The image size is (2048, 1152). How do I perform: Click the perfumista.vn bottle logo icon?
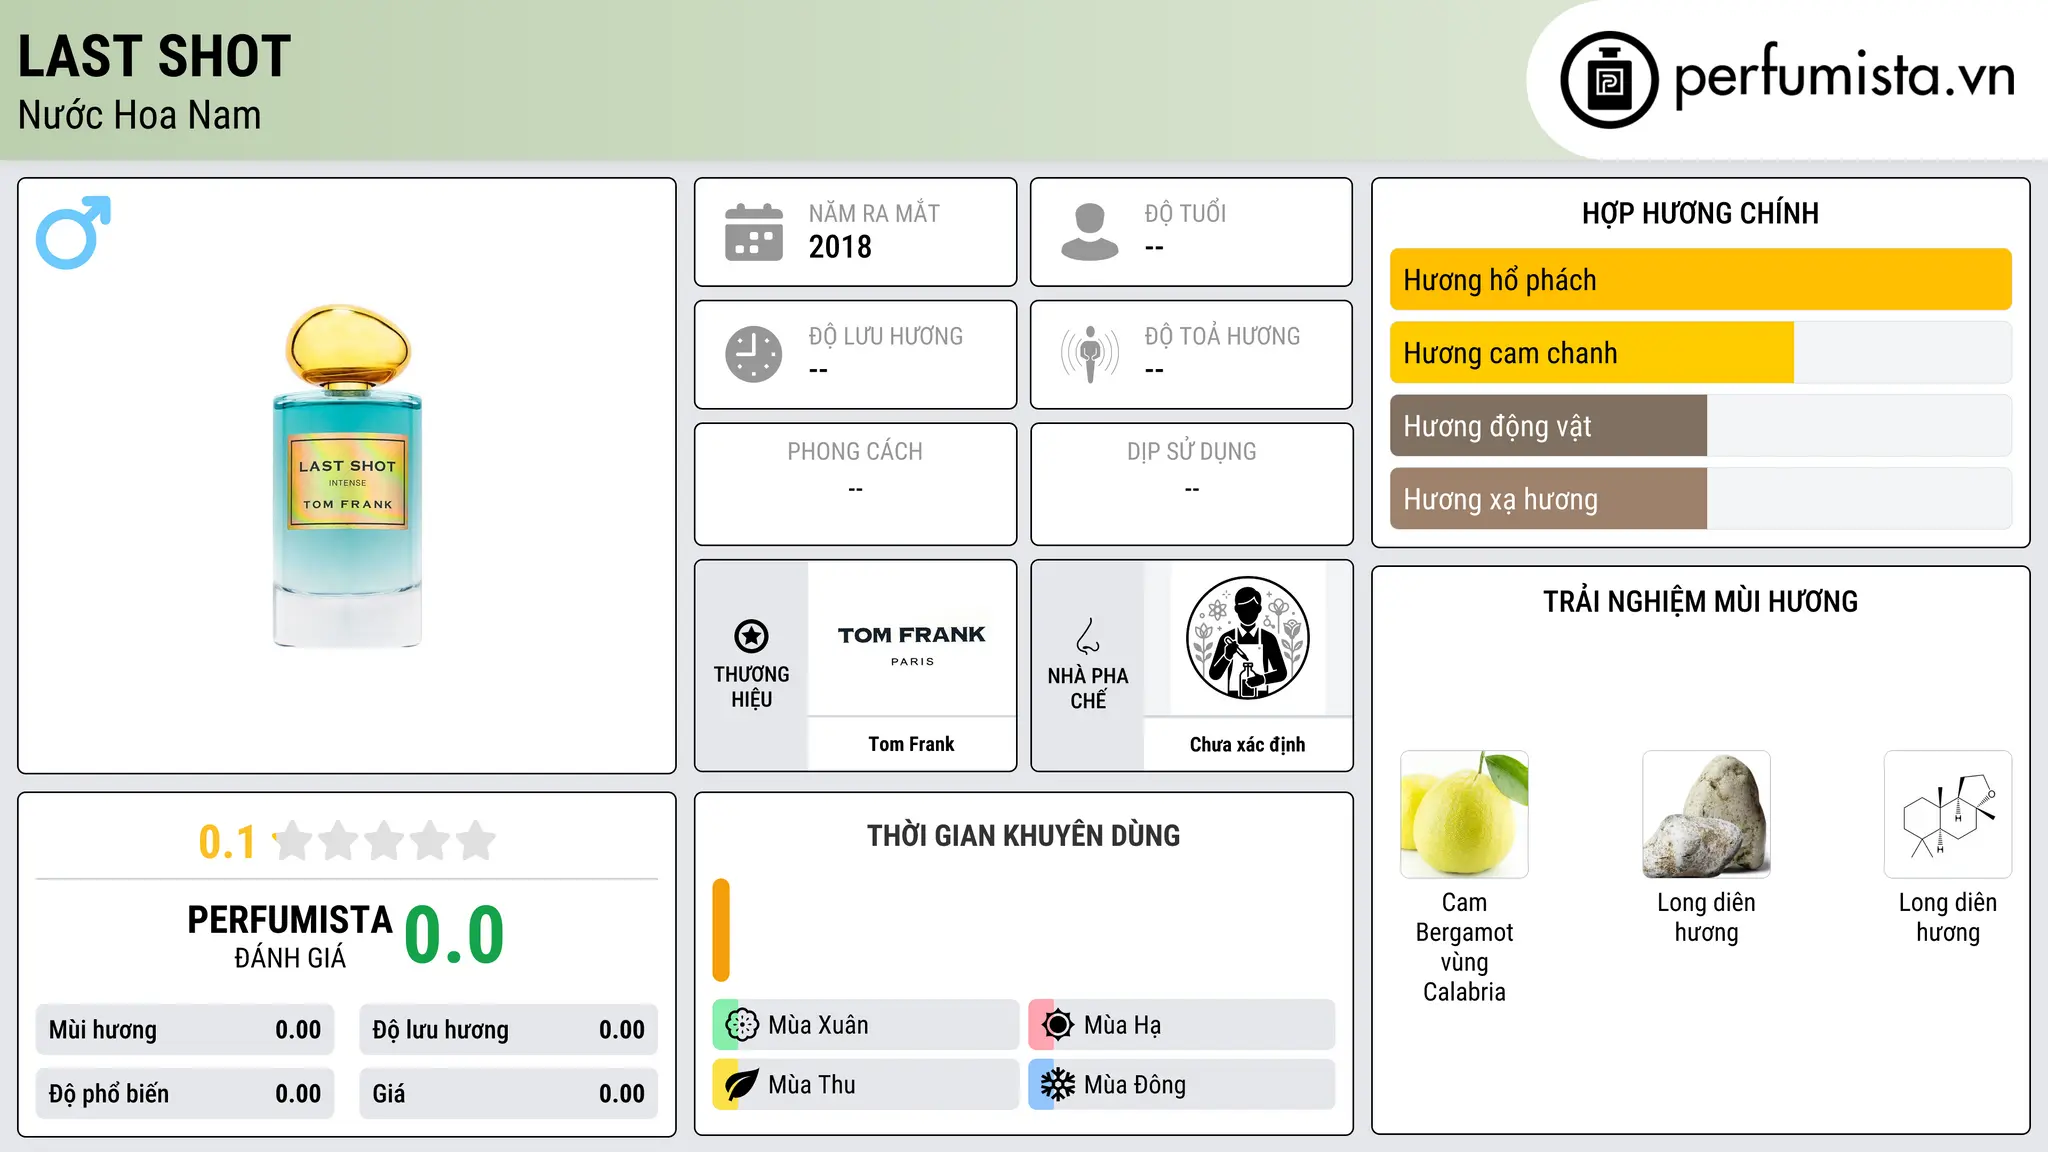1609,80
